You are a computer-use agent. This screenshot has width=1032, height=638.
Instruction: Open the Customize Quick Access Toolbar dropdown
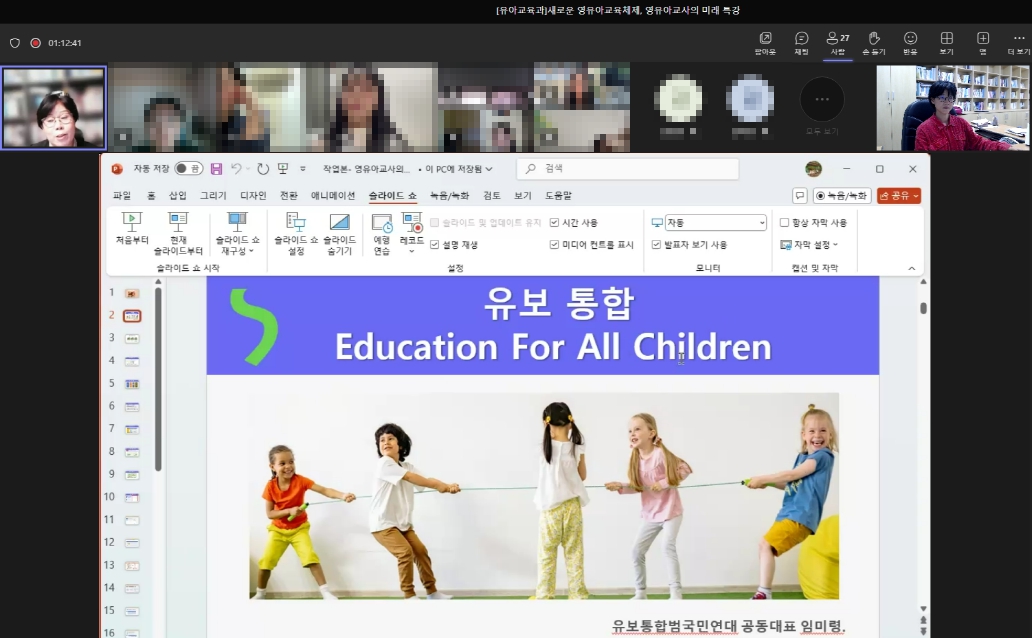click(x=303, y=169)
